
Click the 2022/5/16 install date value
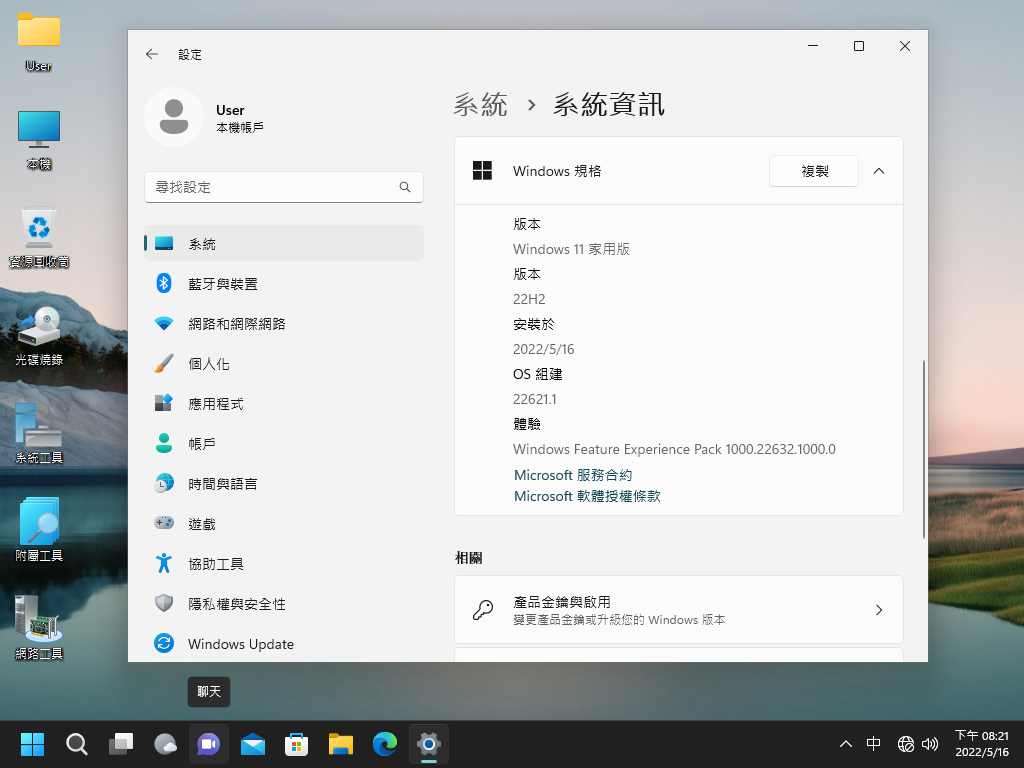(543, 349)
